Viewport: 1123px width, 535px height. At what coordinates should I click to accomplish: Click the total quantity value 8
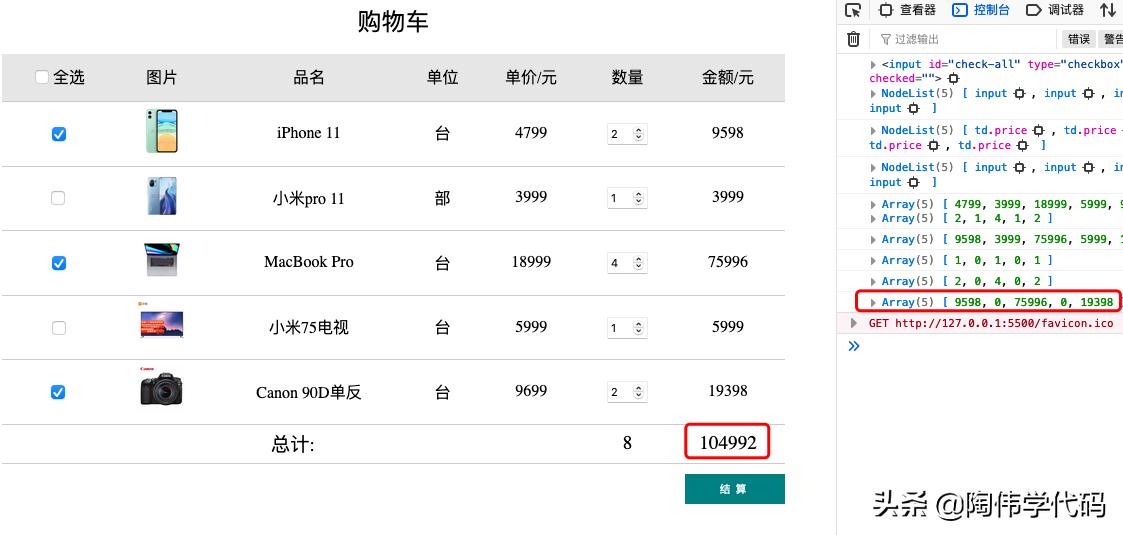(x=627, y=443)
